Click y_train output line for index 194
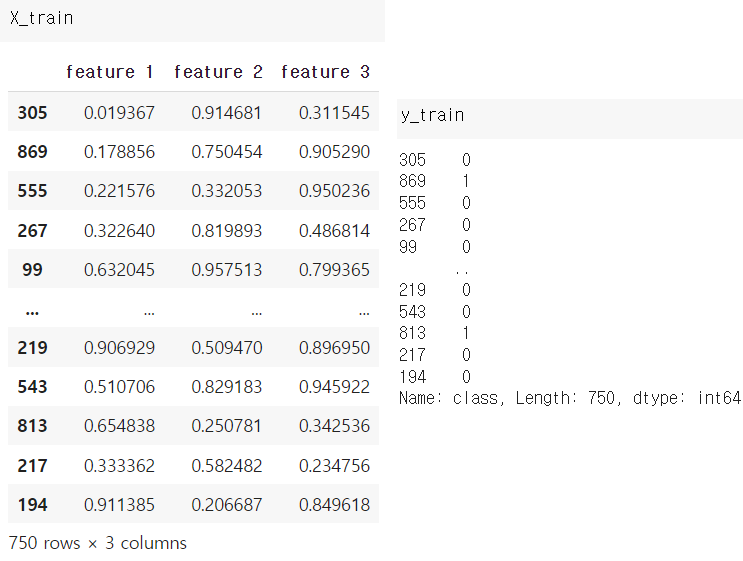Screen dimensions: 743x561 435,377
